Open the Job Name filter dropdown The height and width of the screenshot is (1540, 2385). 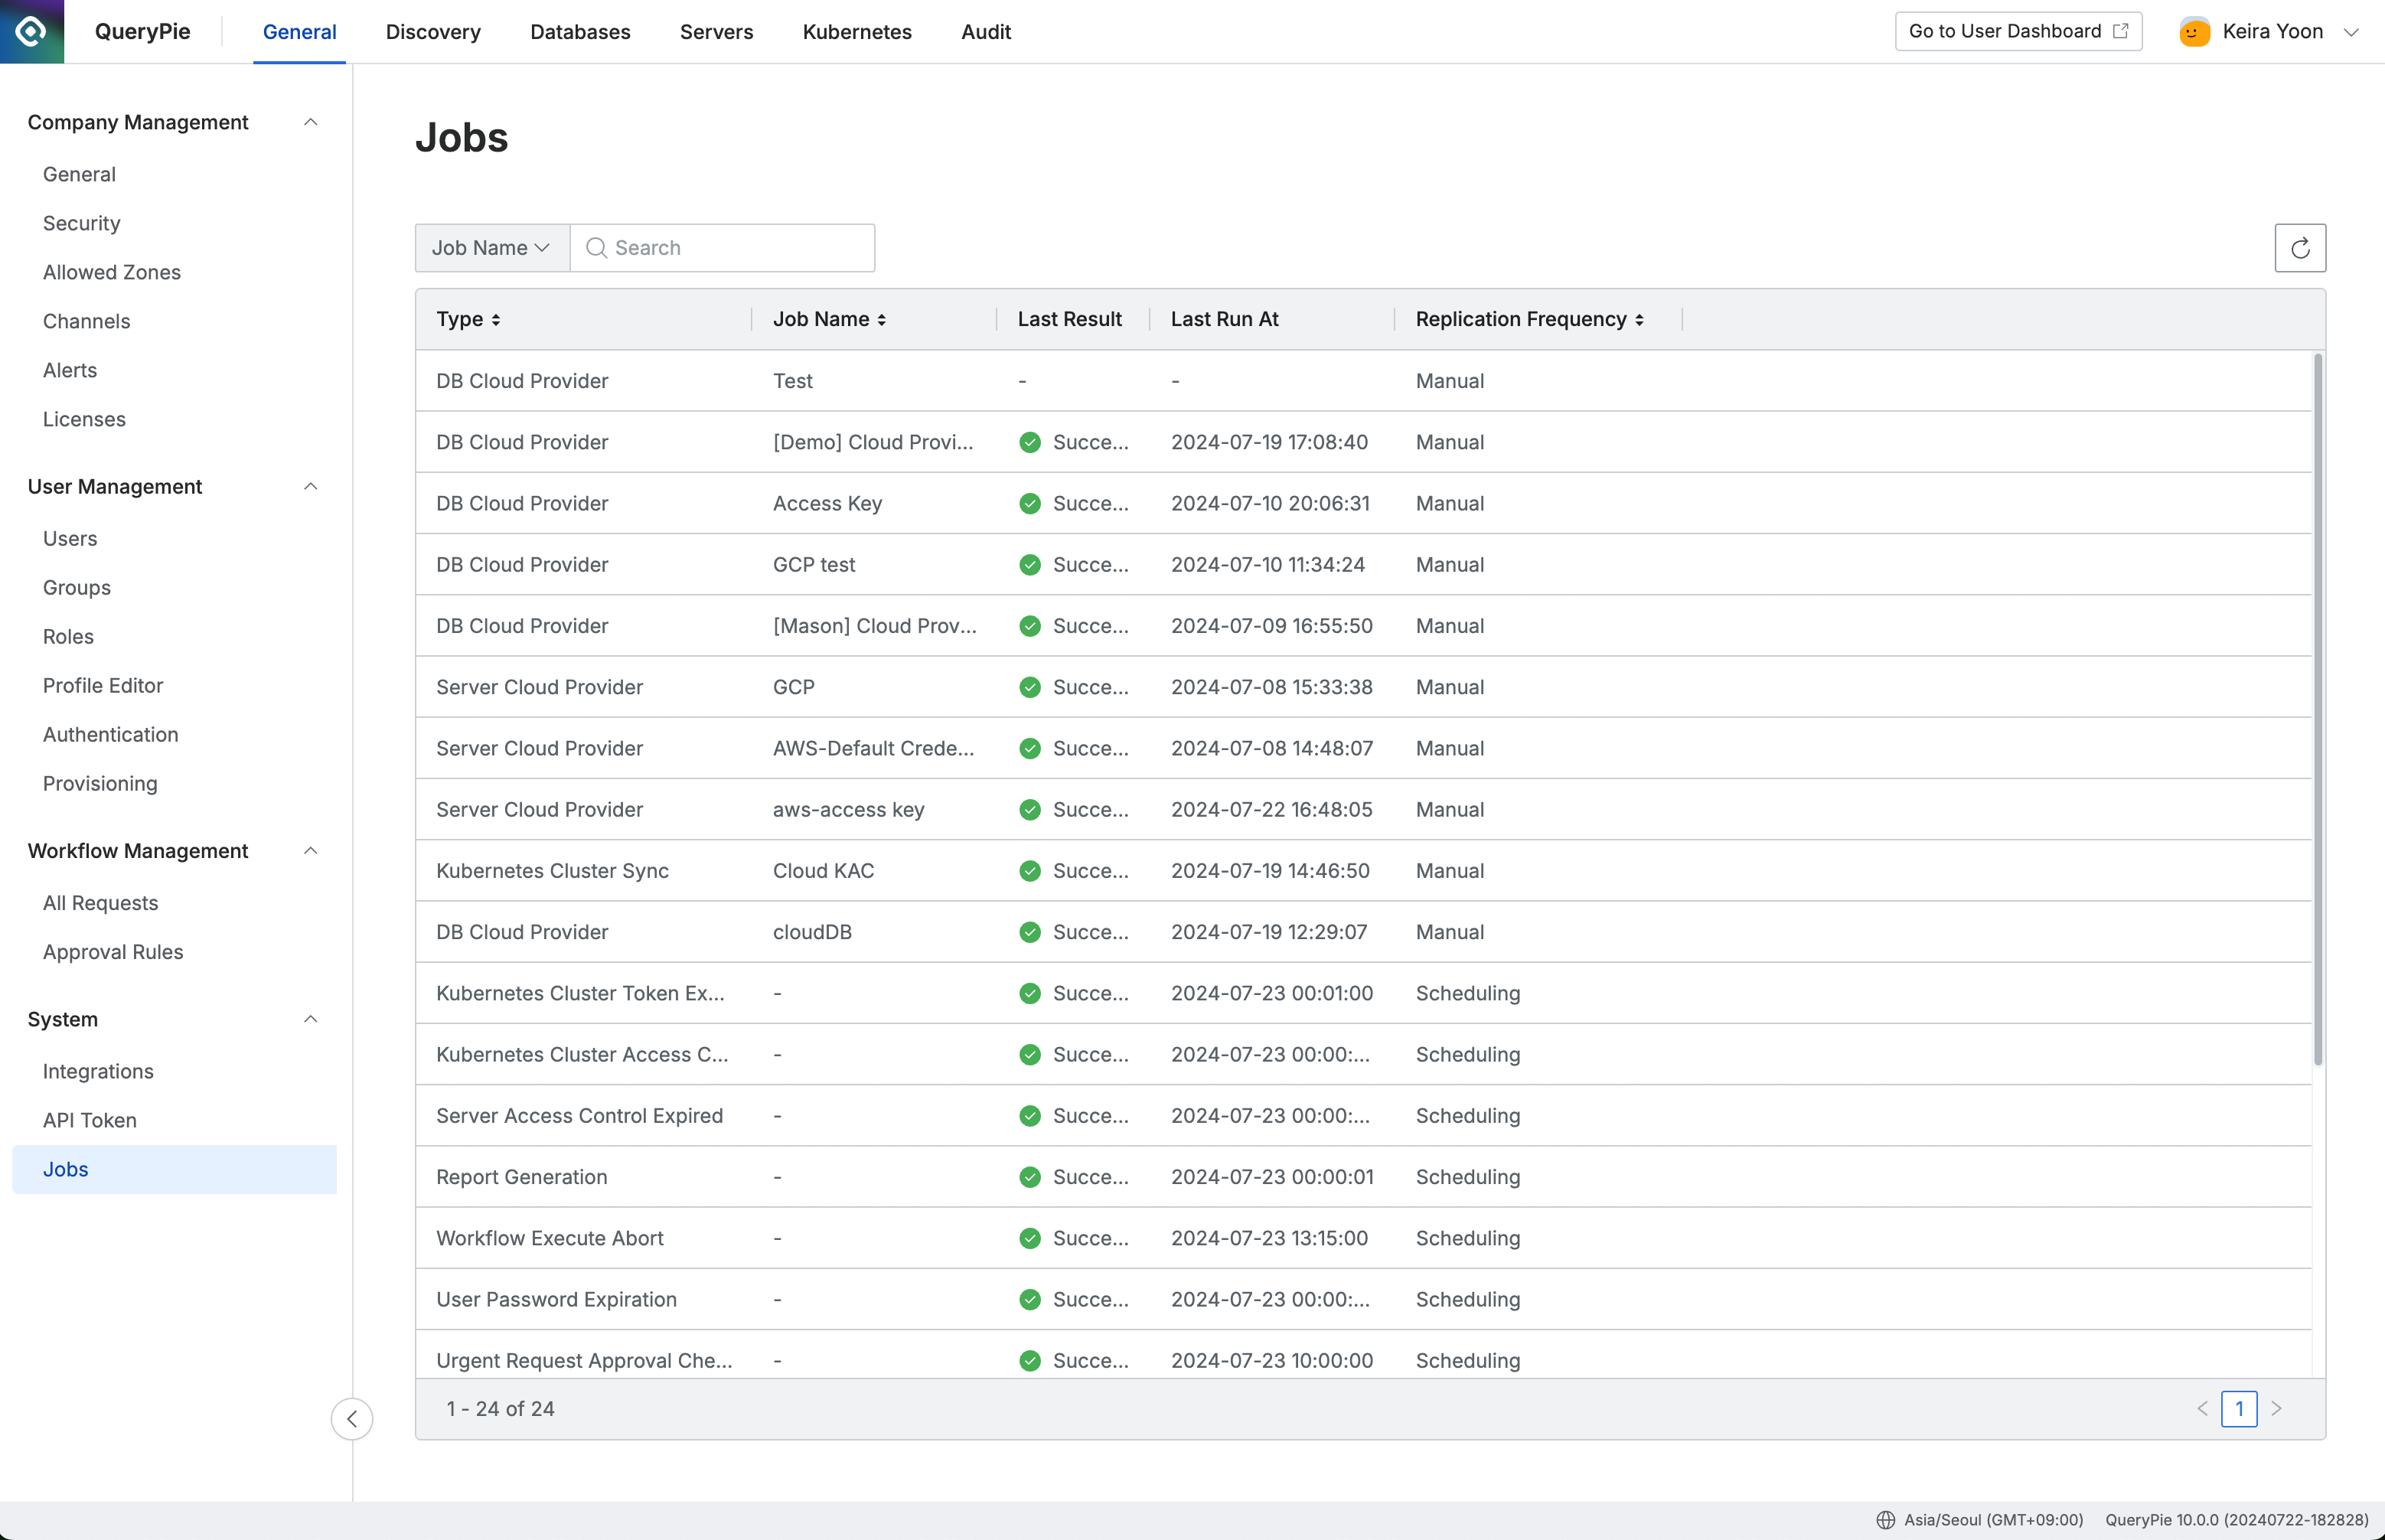(x=491, y=248)
